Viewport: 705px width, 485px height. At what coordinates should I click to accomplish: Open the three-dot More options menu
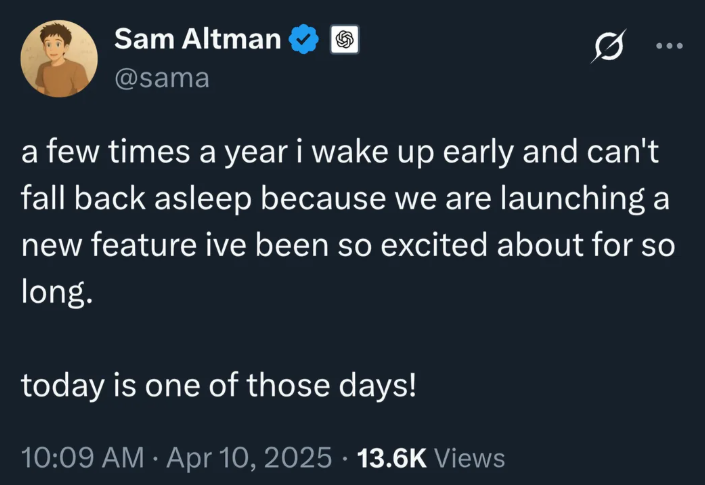(667, 45)
